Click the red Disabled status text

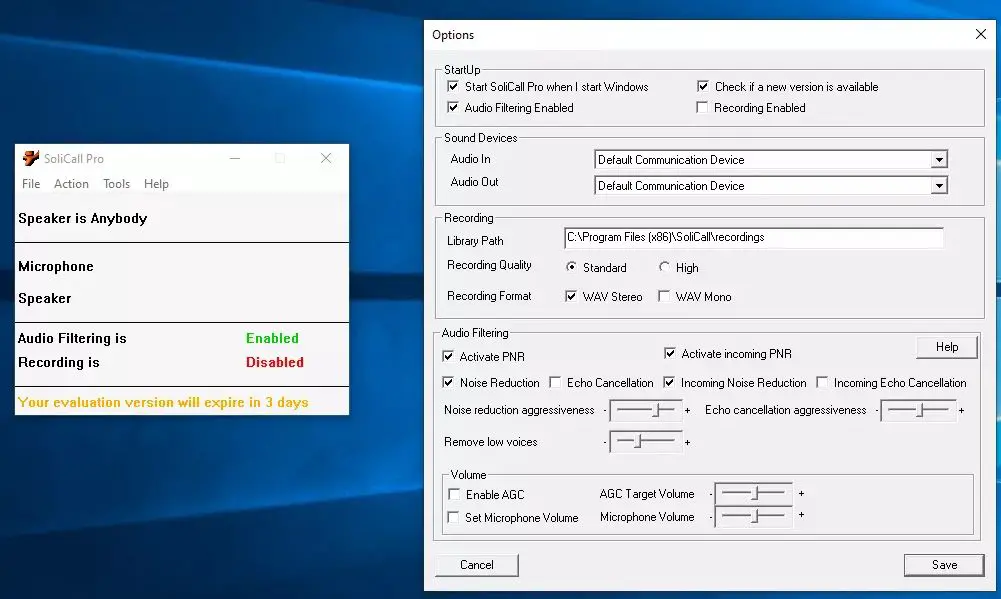pos(275,362)
